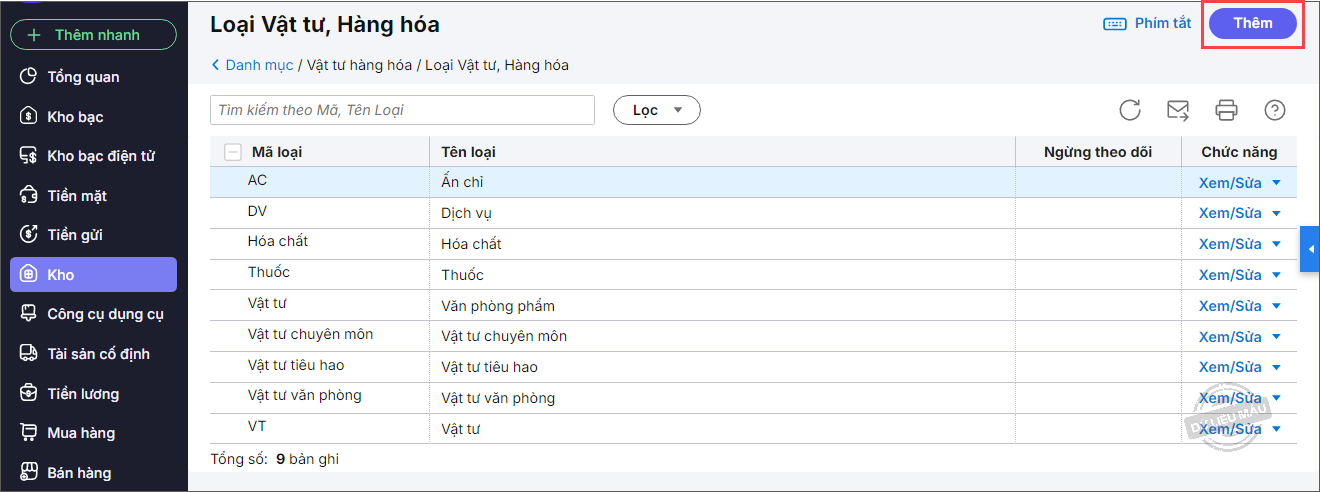Click the search field for Mã, Tên Loại
The width and height of the screenshot is (1320, 492).
tap(402, 110)
